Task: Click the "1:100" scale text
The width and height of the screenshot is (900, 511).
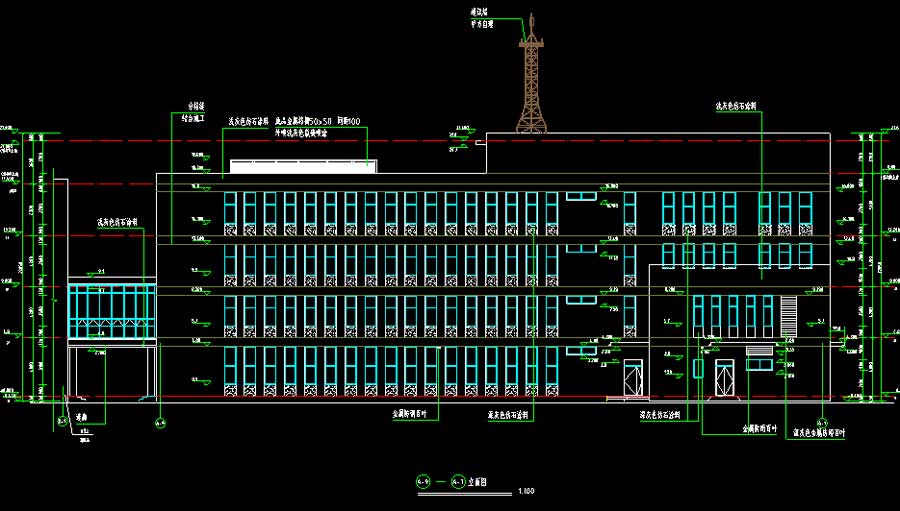Action: [526, 491]
